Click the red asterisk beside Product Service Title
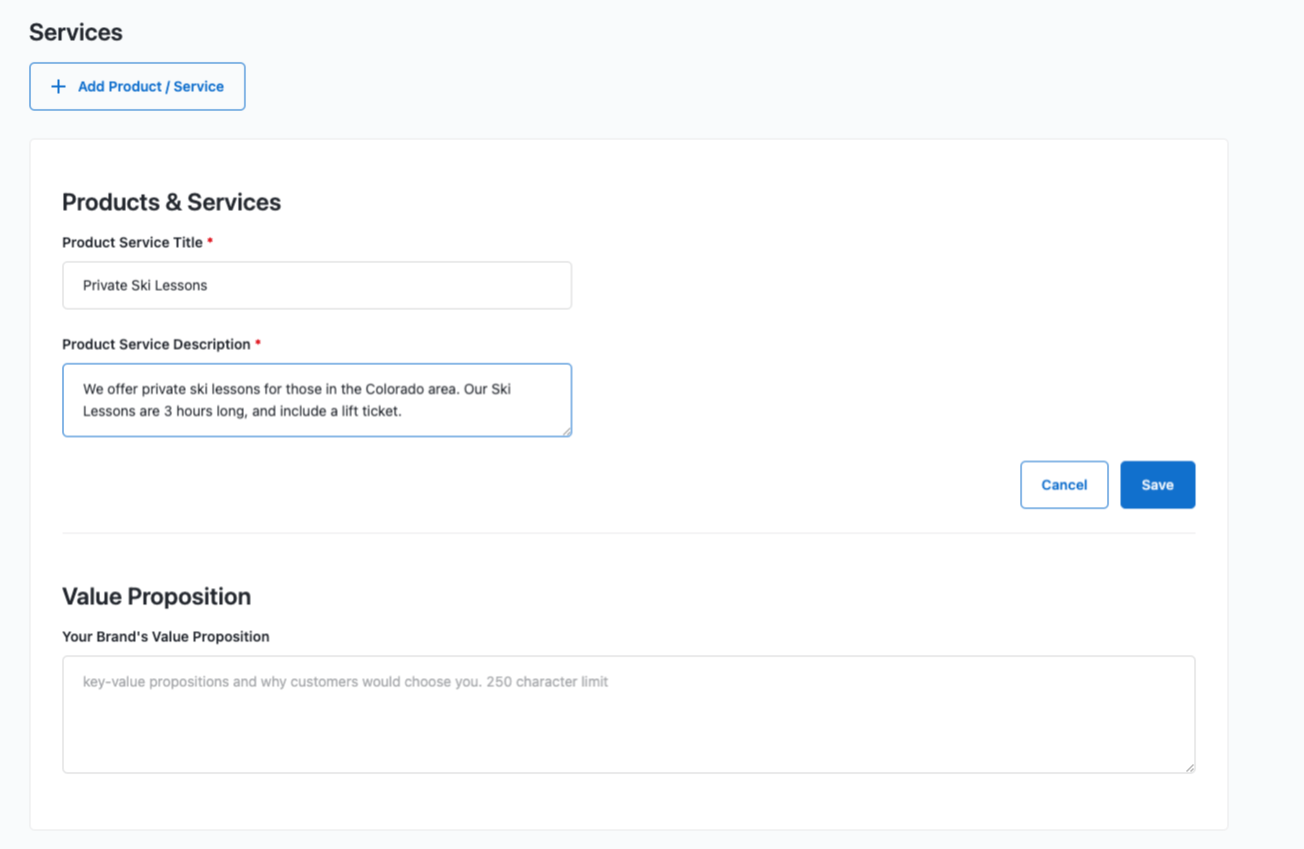This screenshot has width=1304, height=849. 210,242
